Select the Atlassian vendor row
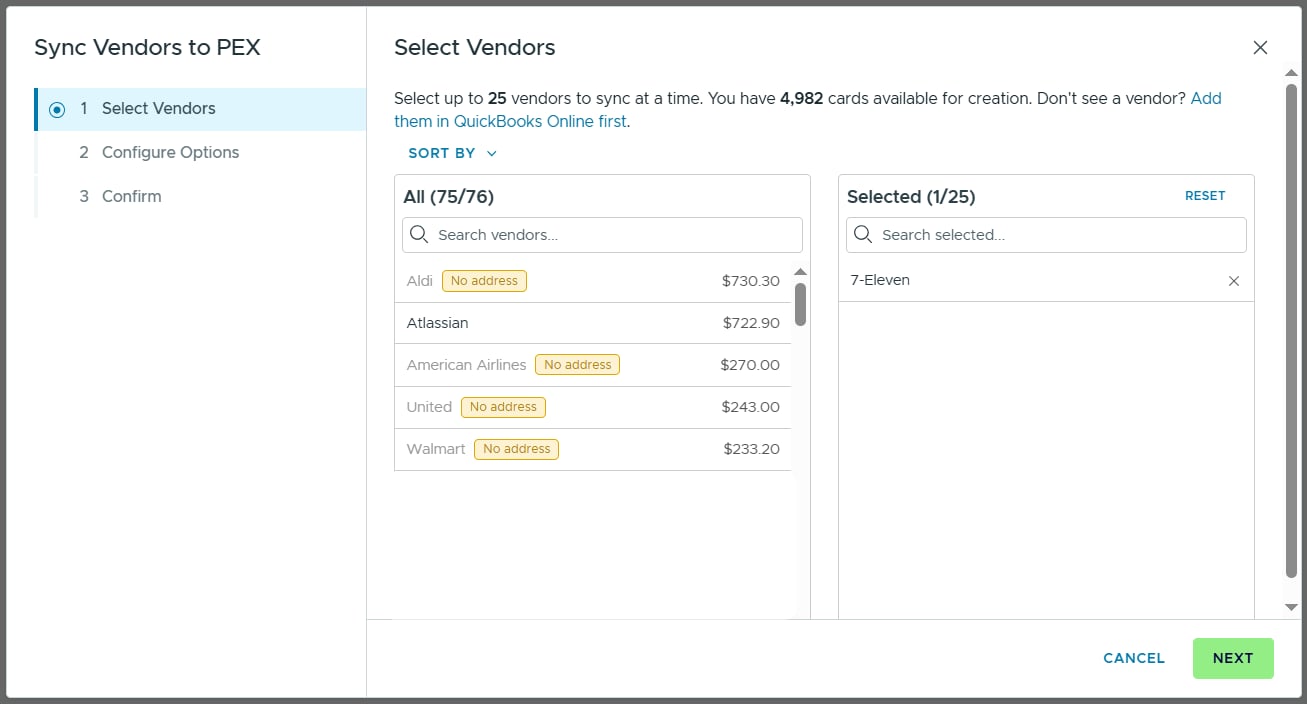1307x704 pixels. [x=593, y=323]
